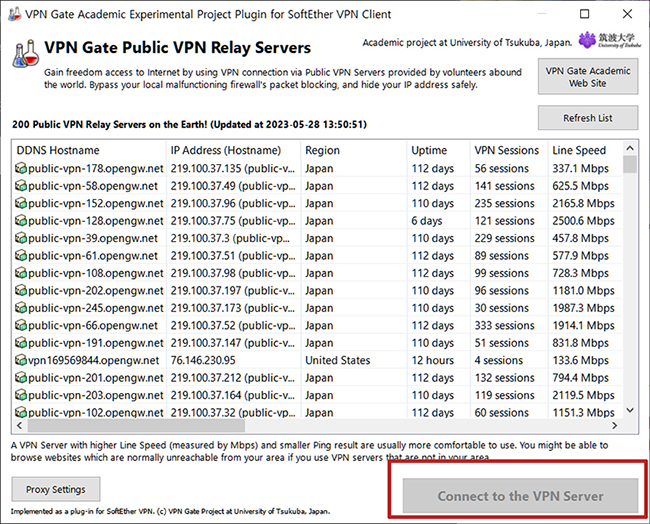
Task: Click server icon for public-vpn-245.opengw.net
Action: click(x=21, y=308)
